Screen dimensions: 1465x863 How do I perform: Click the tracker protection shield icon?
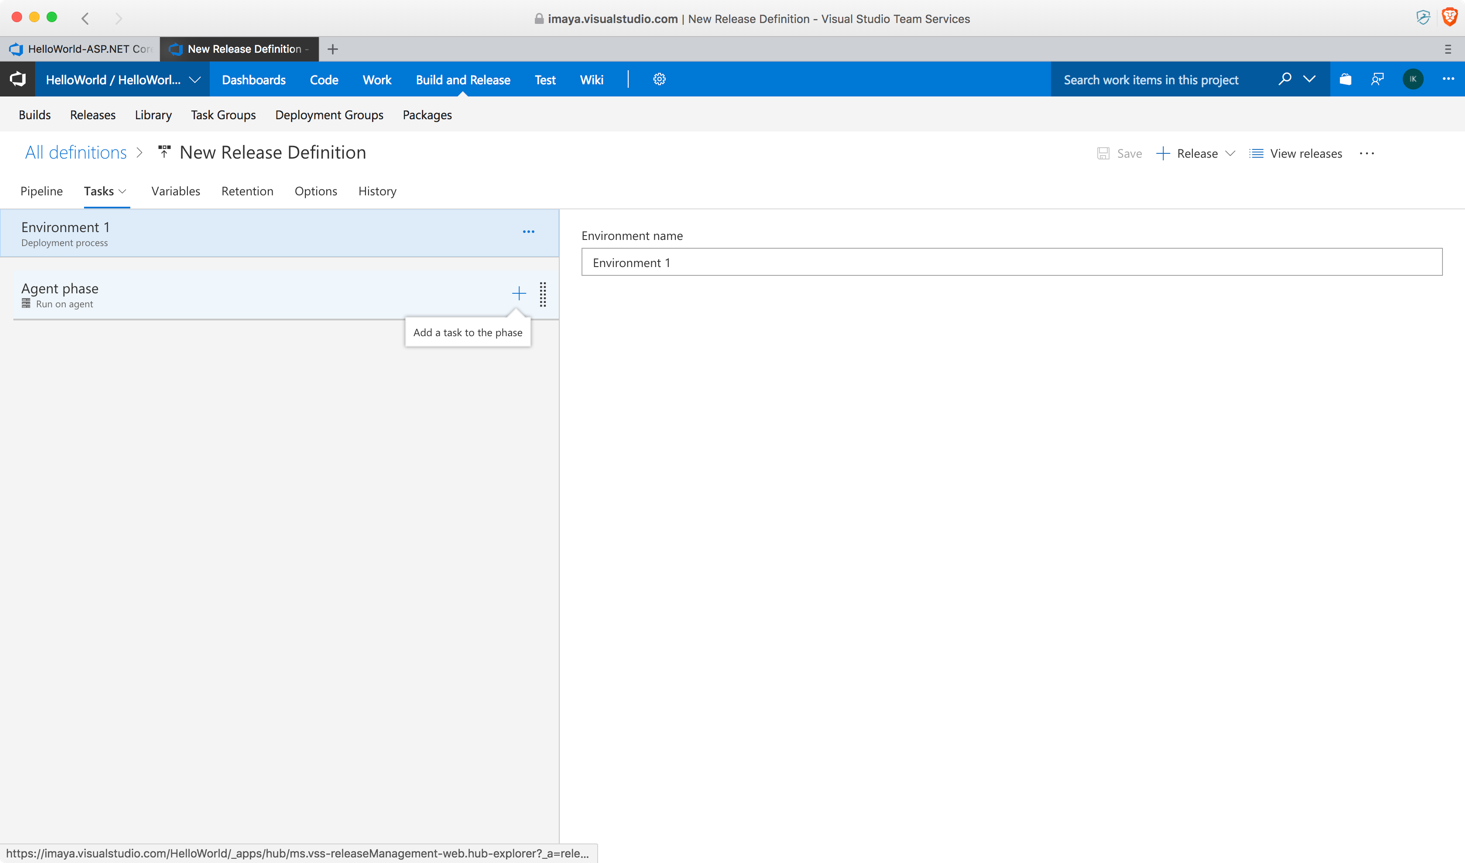point(1423,17)
